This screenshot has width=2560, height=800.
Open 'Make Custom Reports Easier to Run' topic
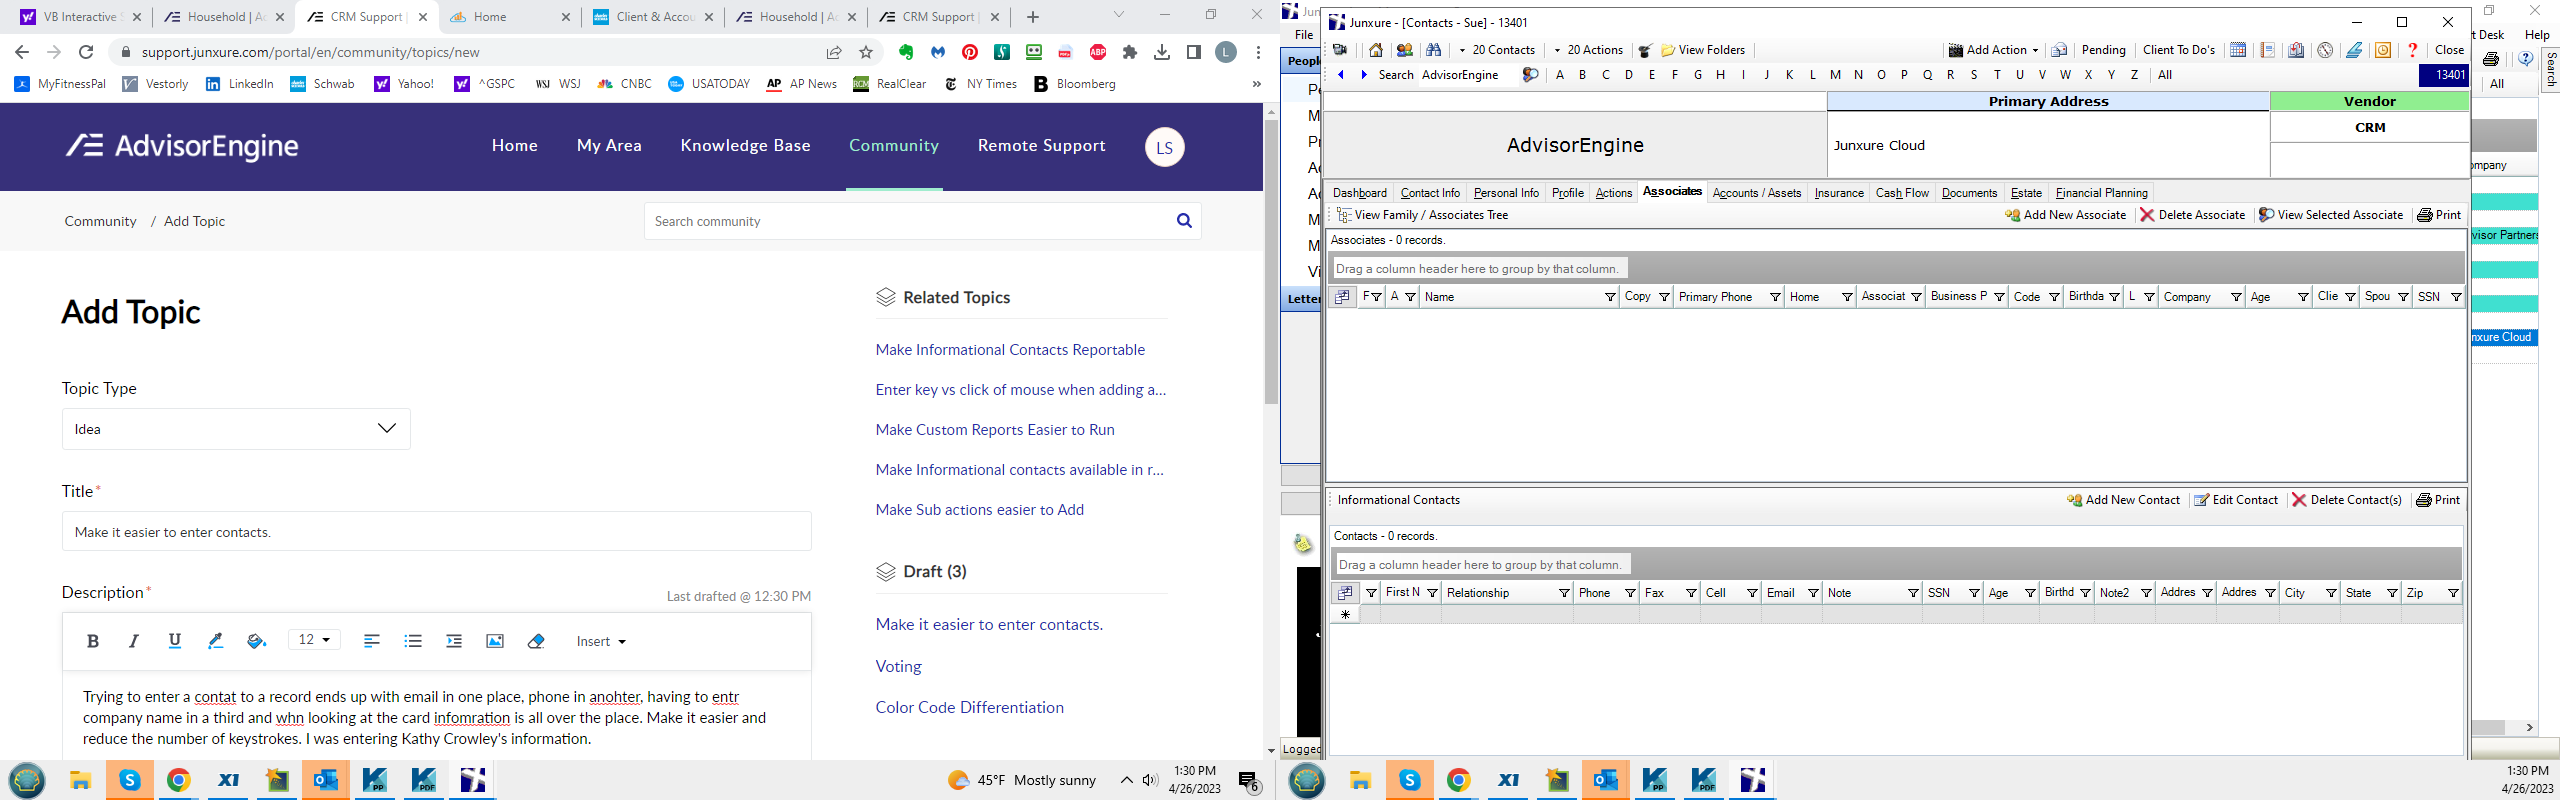pos(995,430)
